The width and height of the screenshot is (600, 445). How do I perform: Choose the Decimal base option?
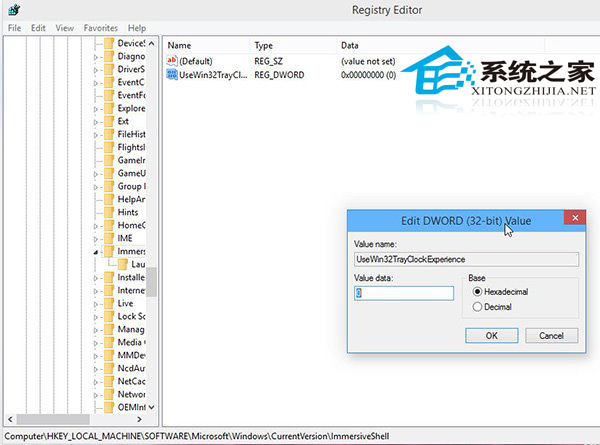click(x=477, y=307)
